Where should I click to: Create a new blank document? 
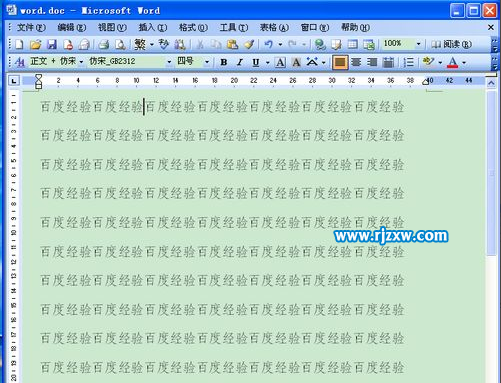[19, 44]
